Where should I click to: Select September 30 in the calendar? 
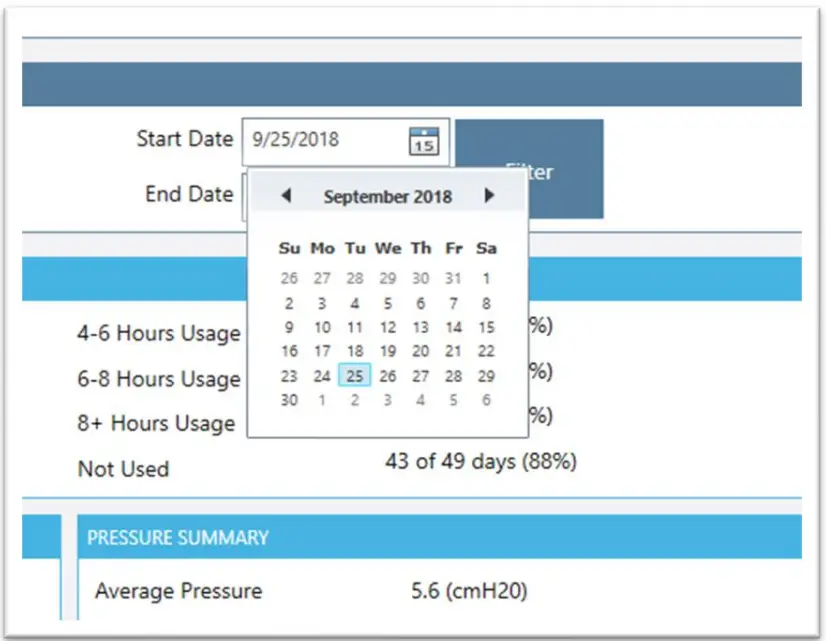289,400
